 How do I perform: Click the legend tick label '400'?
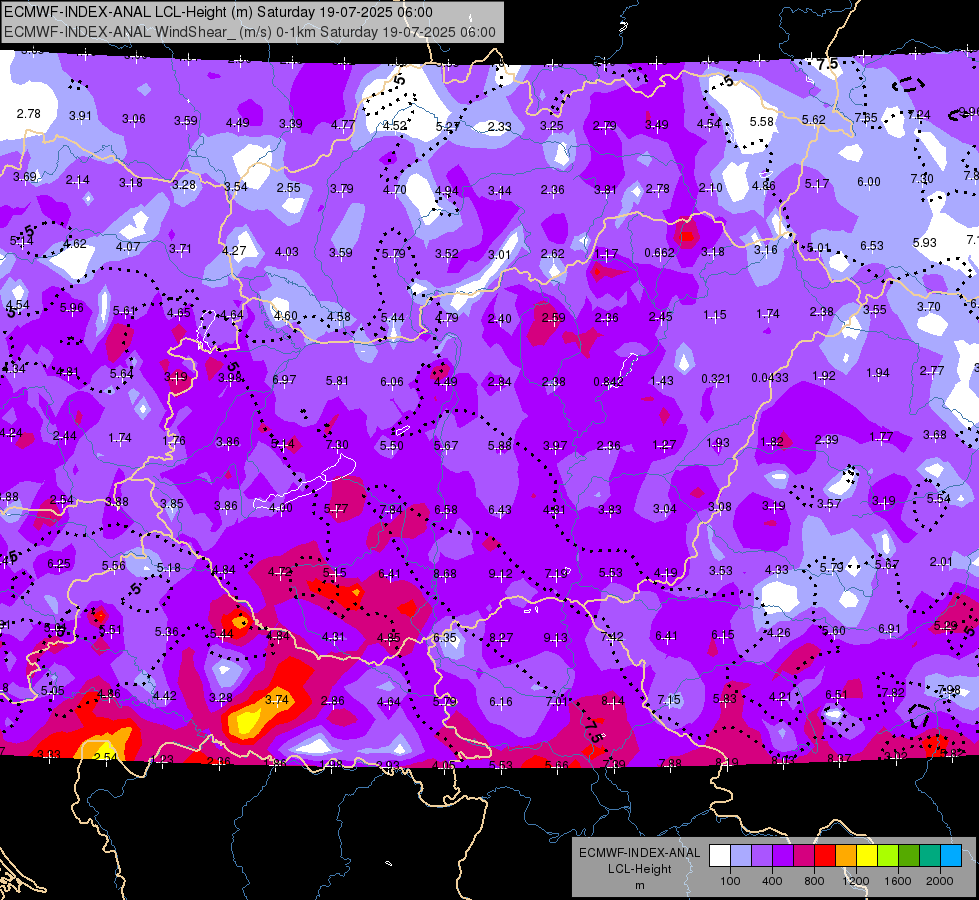point(772,881)
